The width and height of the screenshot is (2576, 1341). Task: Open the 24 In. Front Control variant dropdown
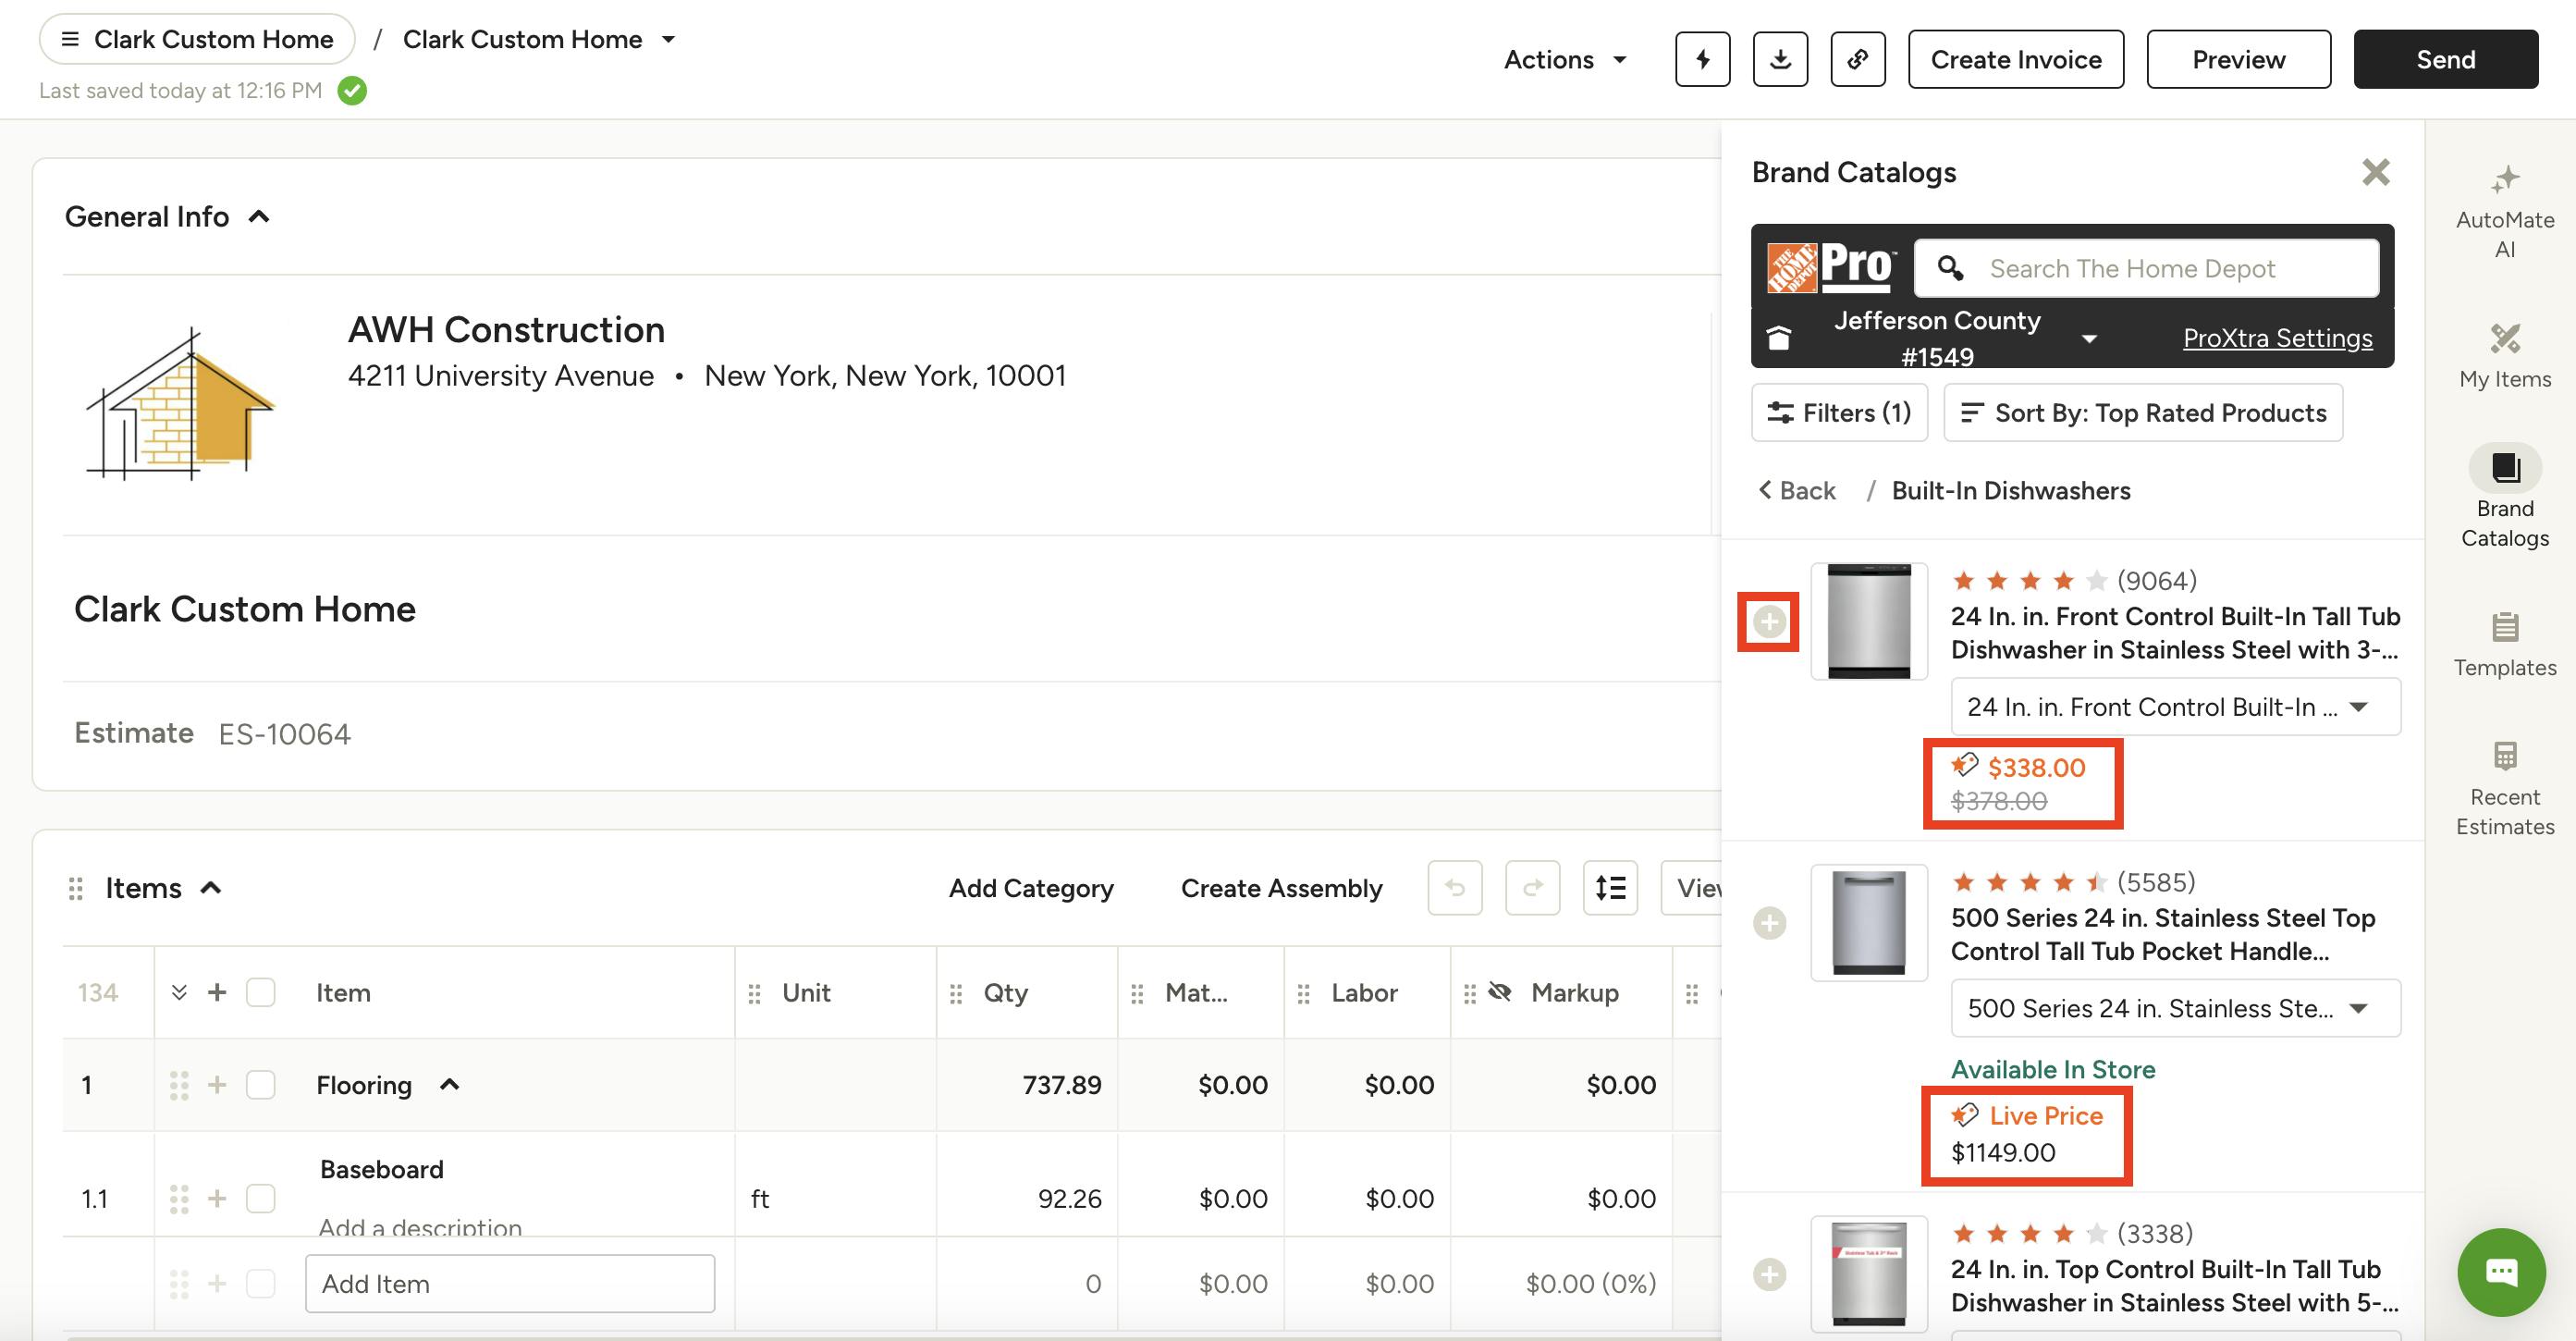pos(2175,707)
